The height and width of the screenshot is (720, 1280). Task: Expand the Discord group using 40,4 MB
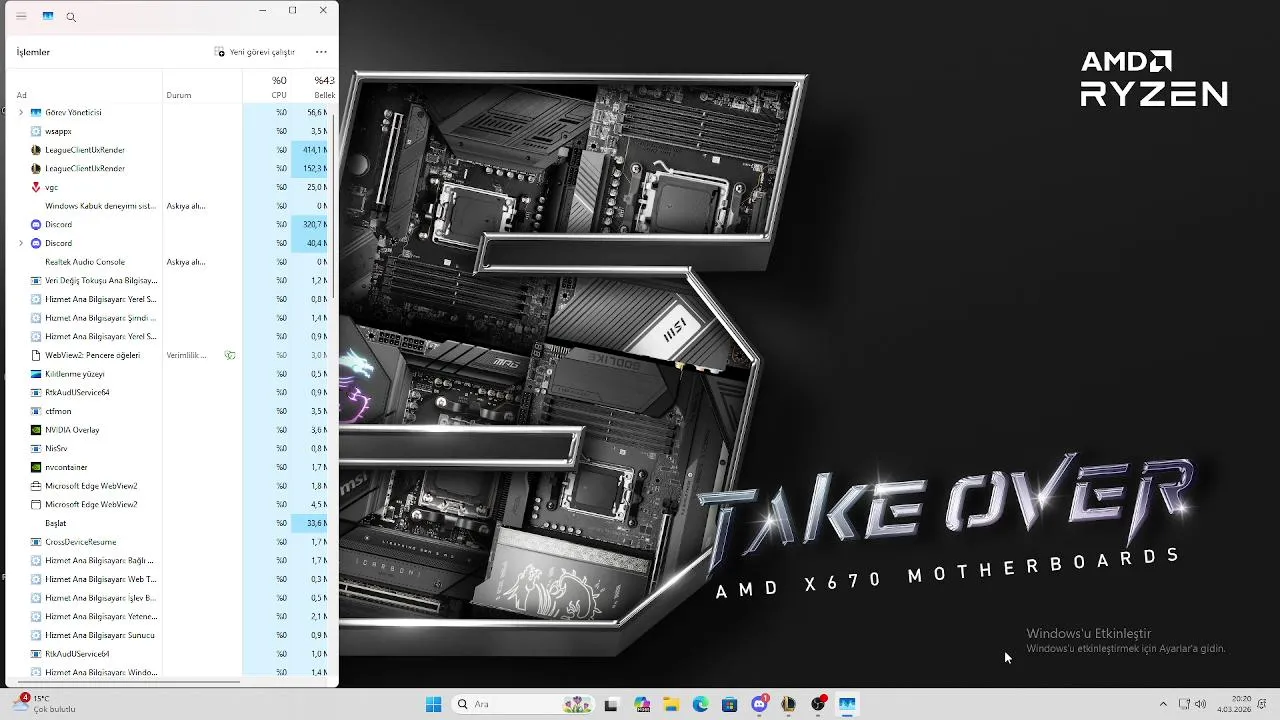21,243
